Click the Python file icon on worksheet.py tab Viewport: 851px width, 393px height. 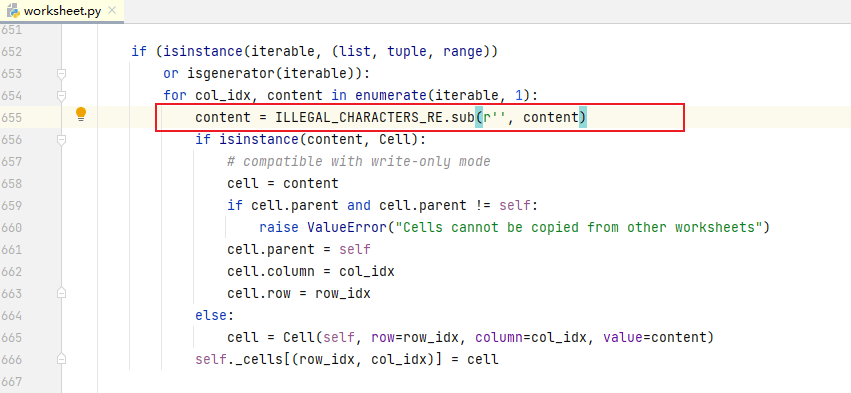(x=13, y=11)
